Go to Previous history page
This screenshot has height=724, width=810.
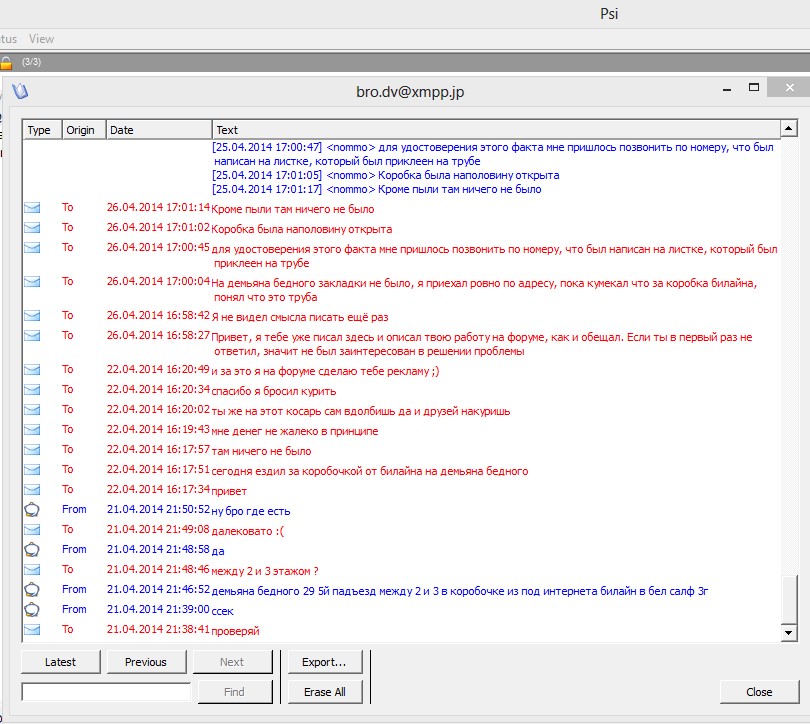146,662
